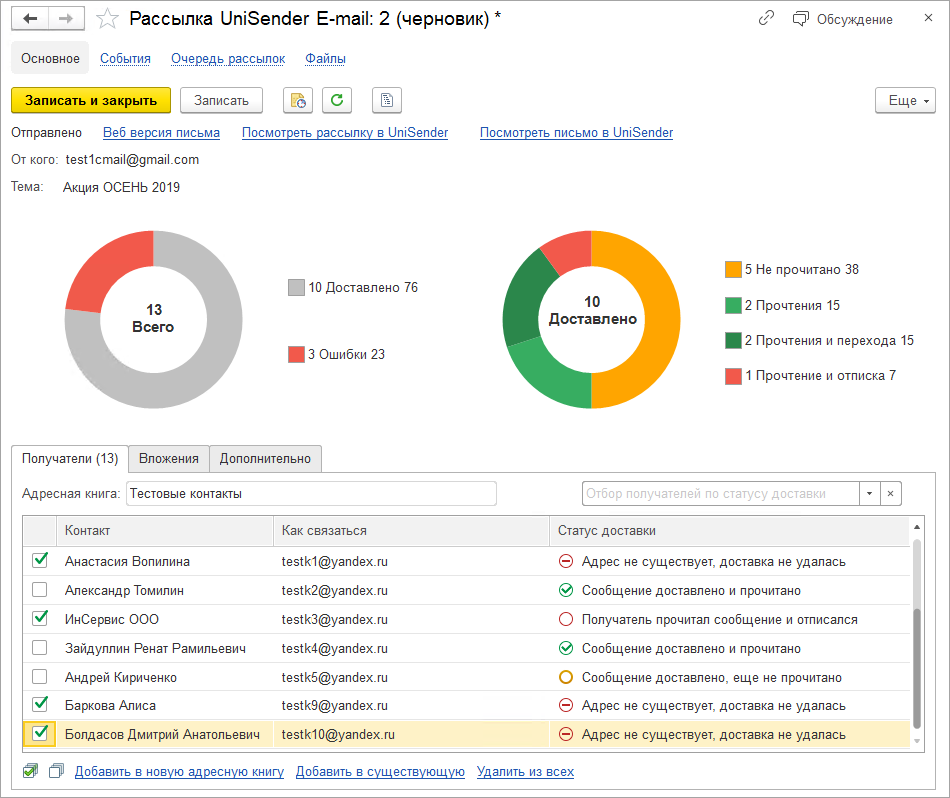Select the Получатели (13) tab
Viewport: 950px width, 798px height.
pyautogui.click(x=70, y=459)
